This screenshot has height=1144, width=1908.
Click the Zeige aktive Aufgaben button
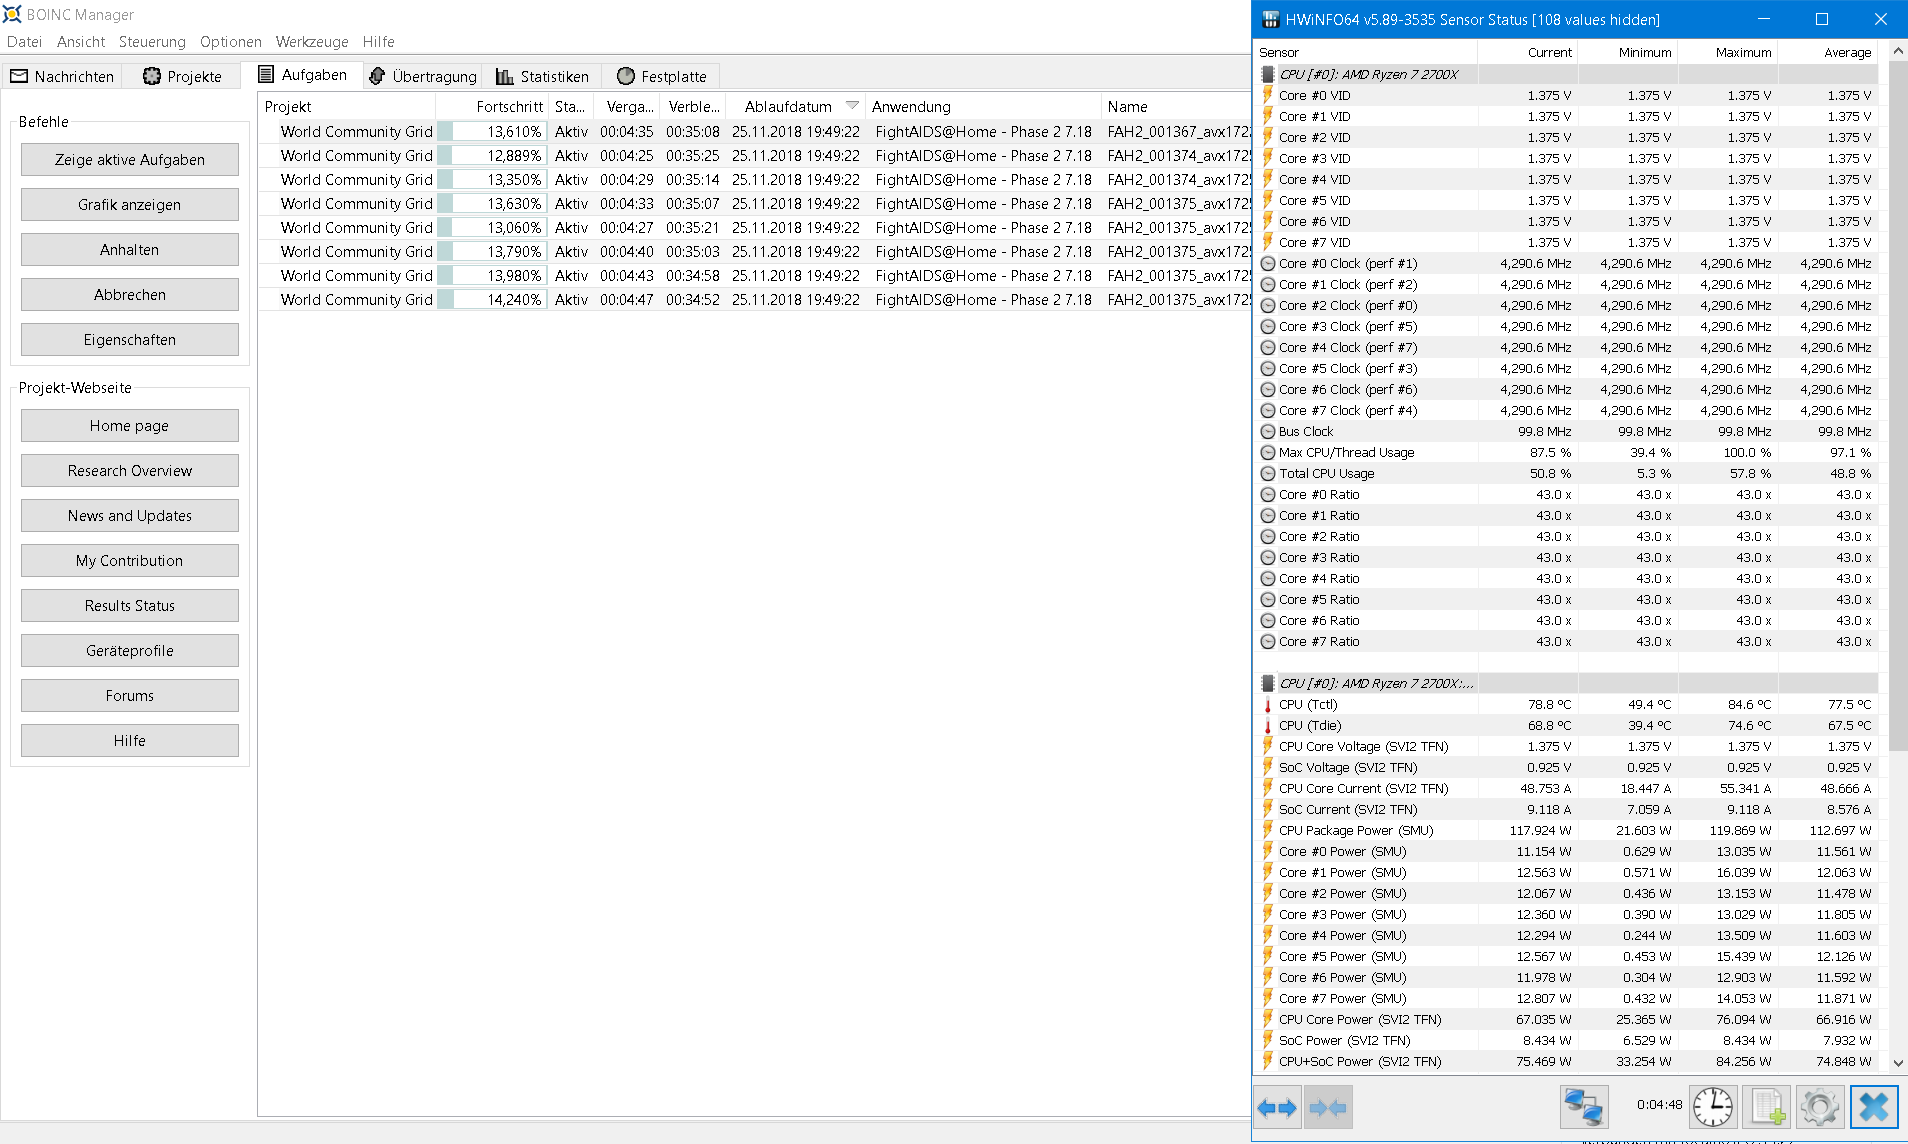click(x=130, y=160)
